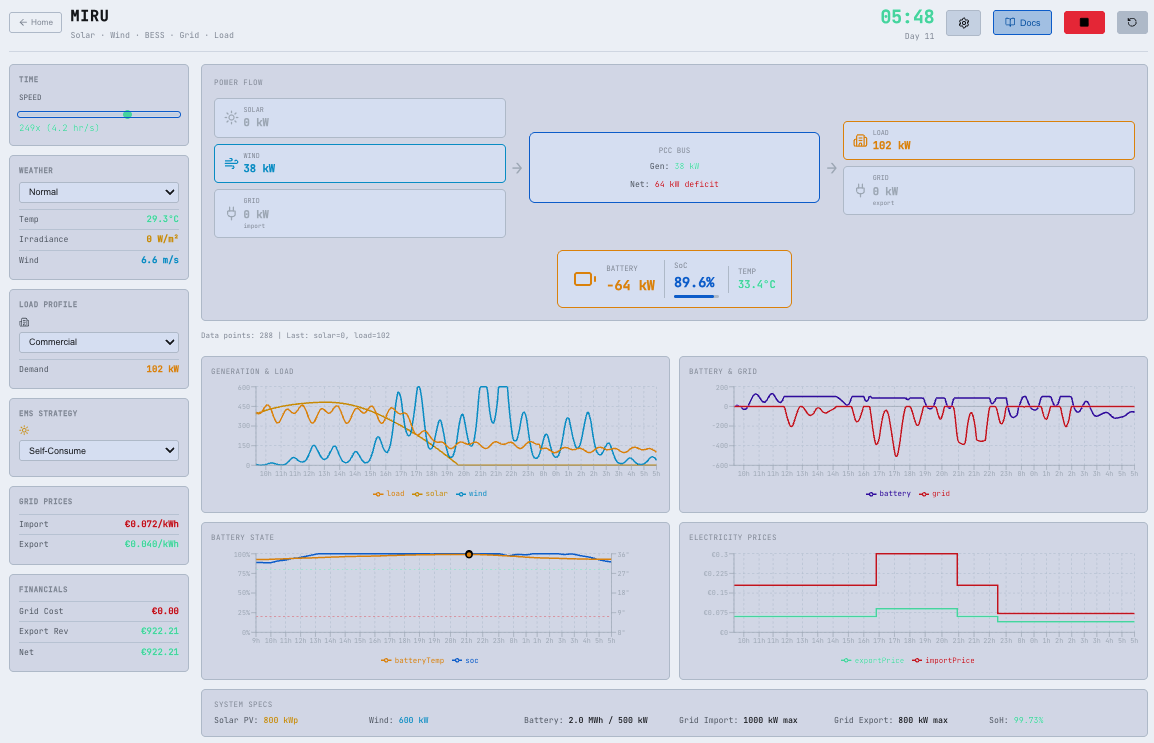Click the clock time 05:48
This screenshot has width=1154, height=743.
[907, 17]
